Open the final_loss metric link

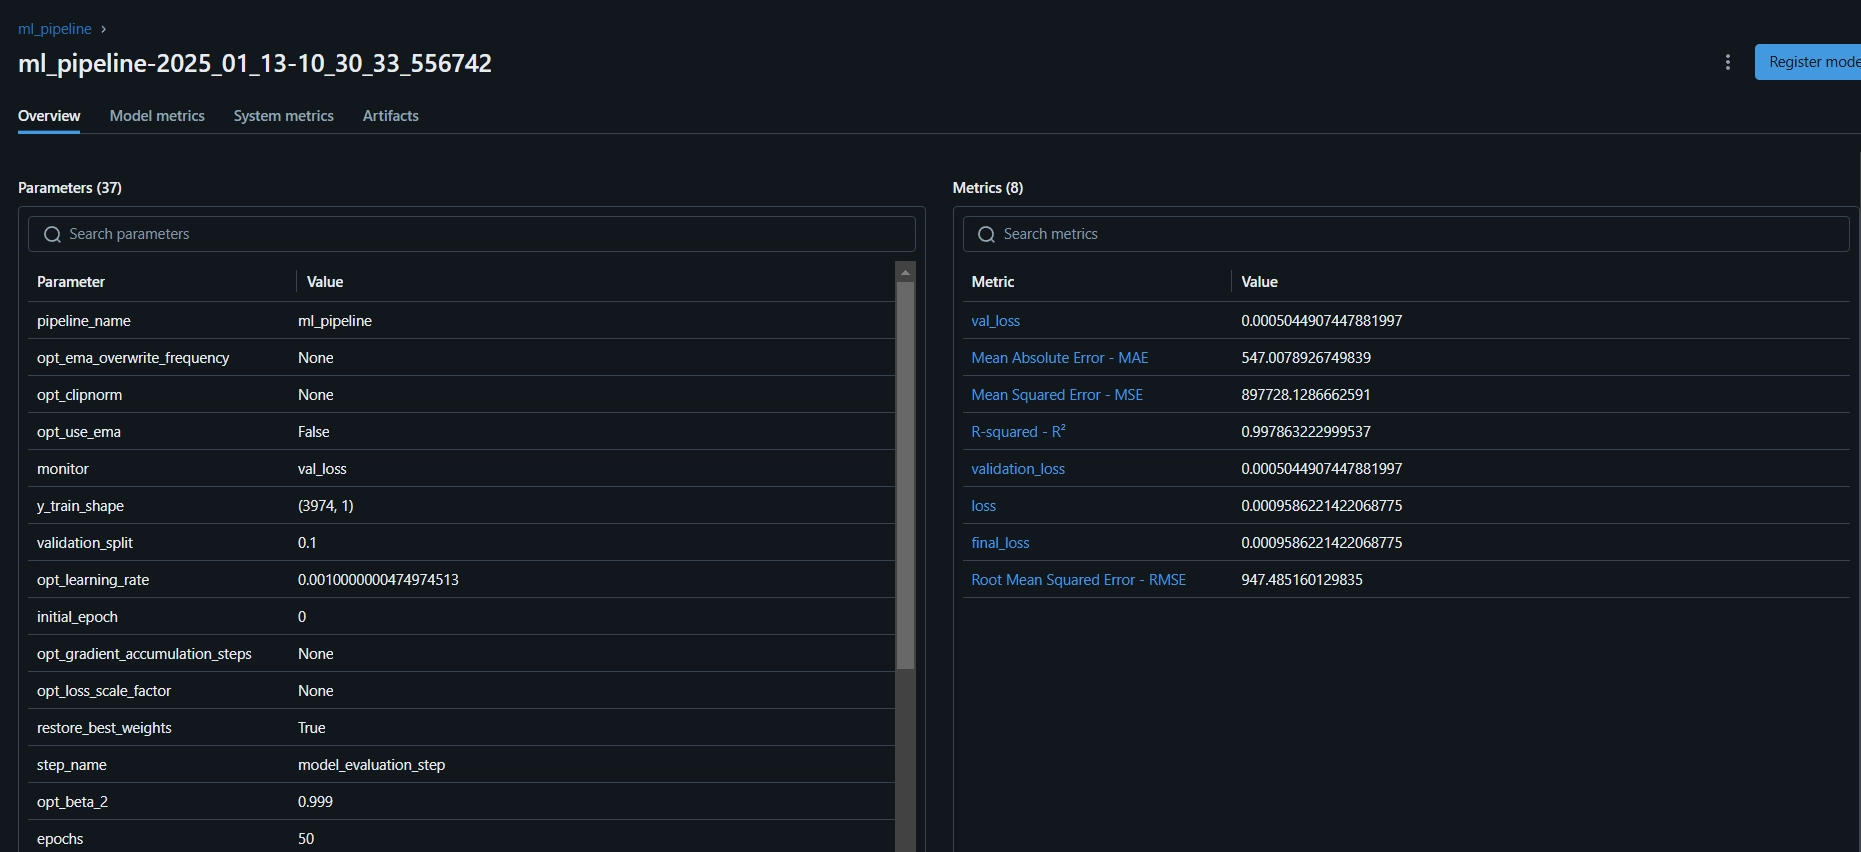click(x=1000, y=543)
